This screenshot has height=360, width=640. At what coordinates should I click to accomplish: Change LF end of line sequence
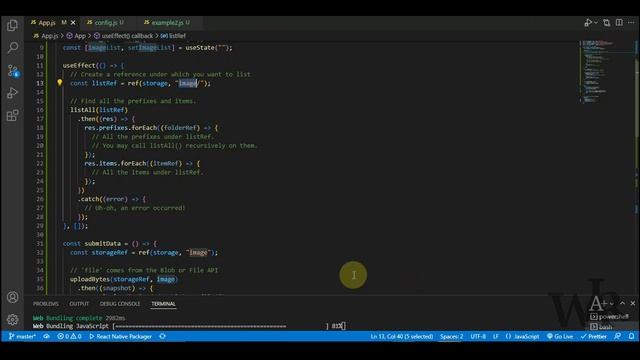tap(496, 336)
